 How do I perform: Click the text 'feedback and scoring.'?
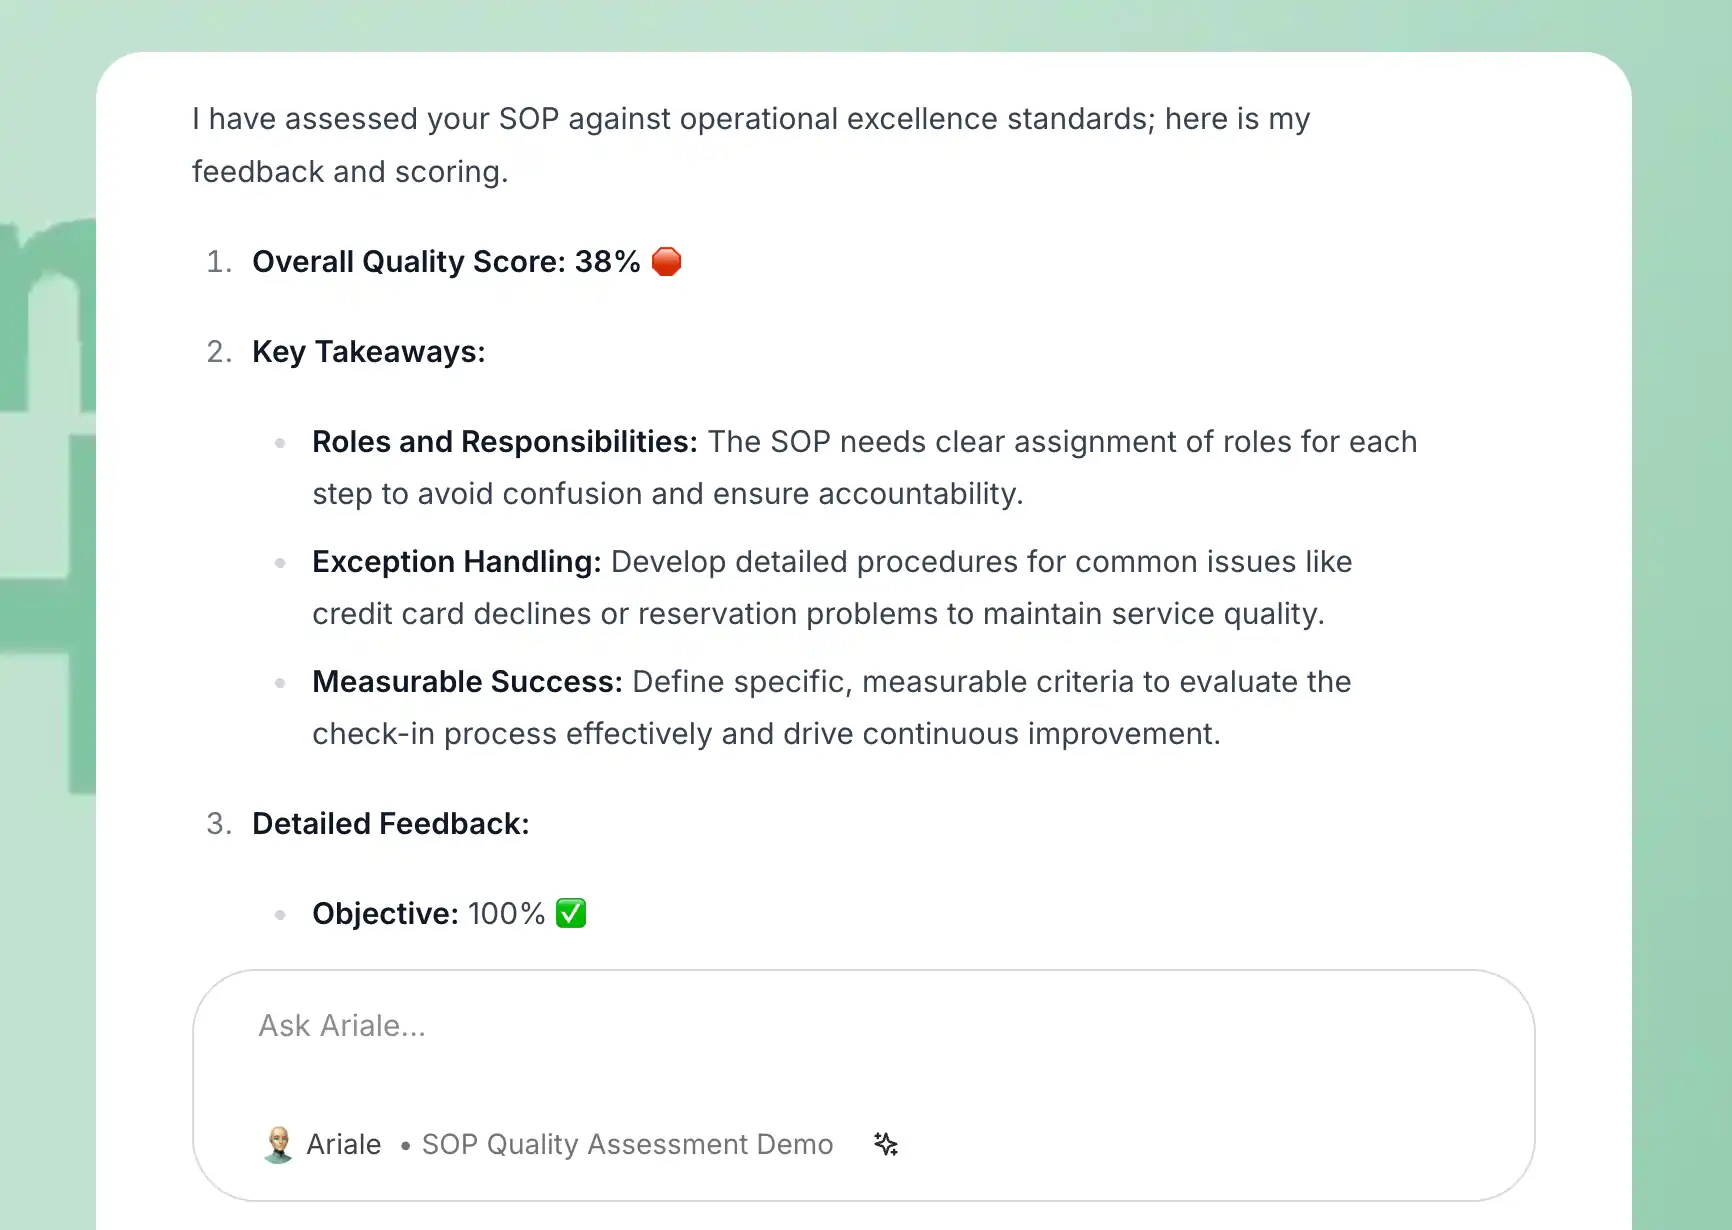click(x=350, y=172)
